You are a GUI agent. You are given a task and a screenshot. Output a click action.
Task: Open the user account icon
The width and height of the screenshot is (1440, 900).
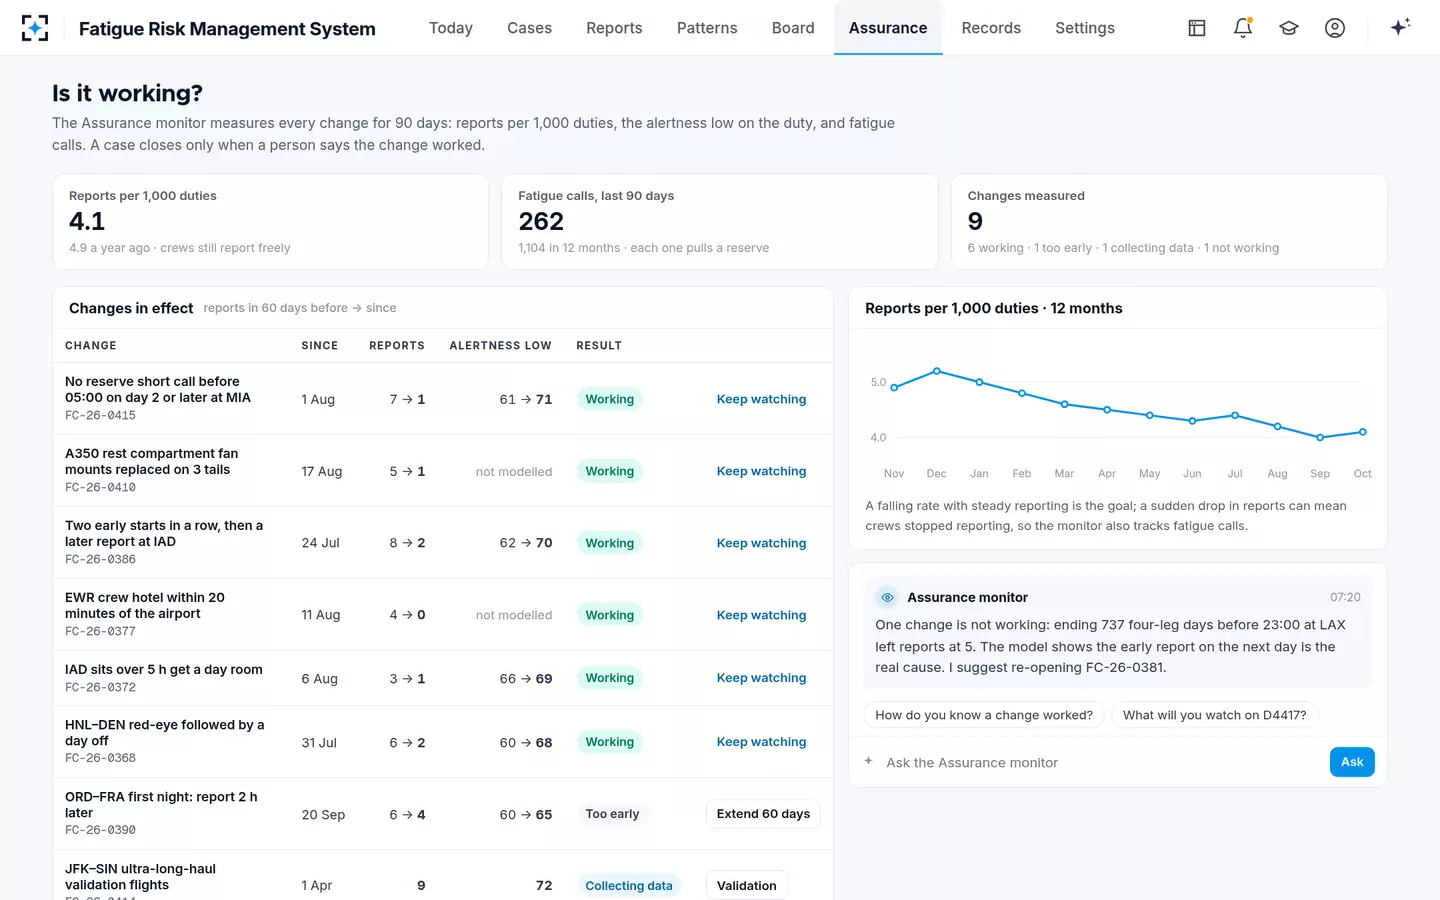(x=1335, y=28)
